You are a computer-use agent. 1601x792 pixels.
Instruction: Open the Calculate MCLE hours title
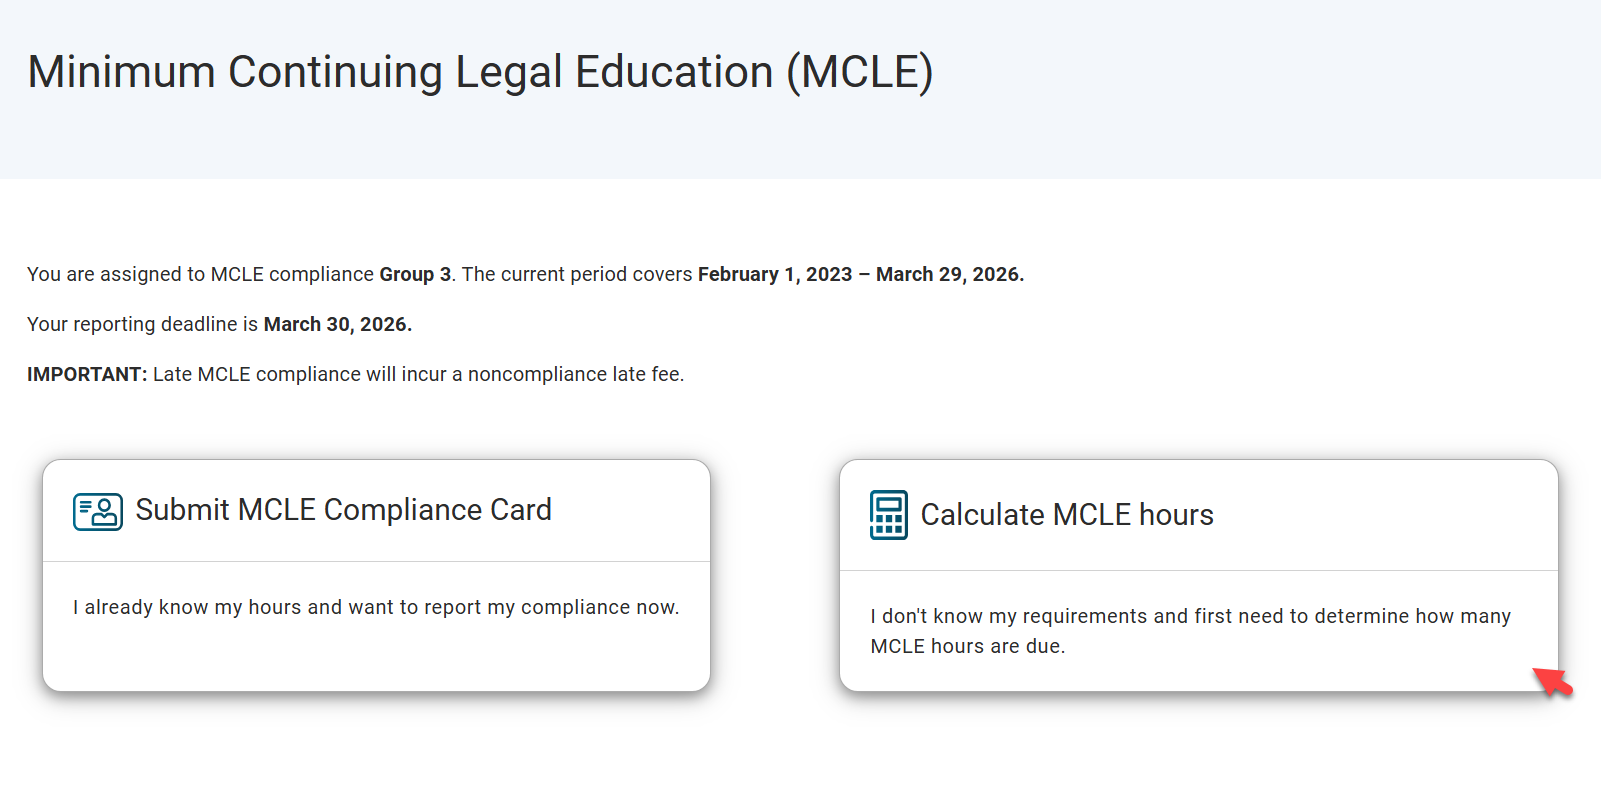coord(1066,515)
